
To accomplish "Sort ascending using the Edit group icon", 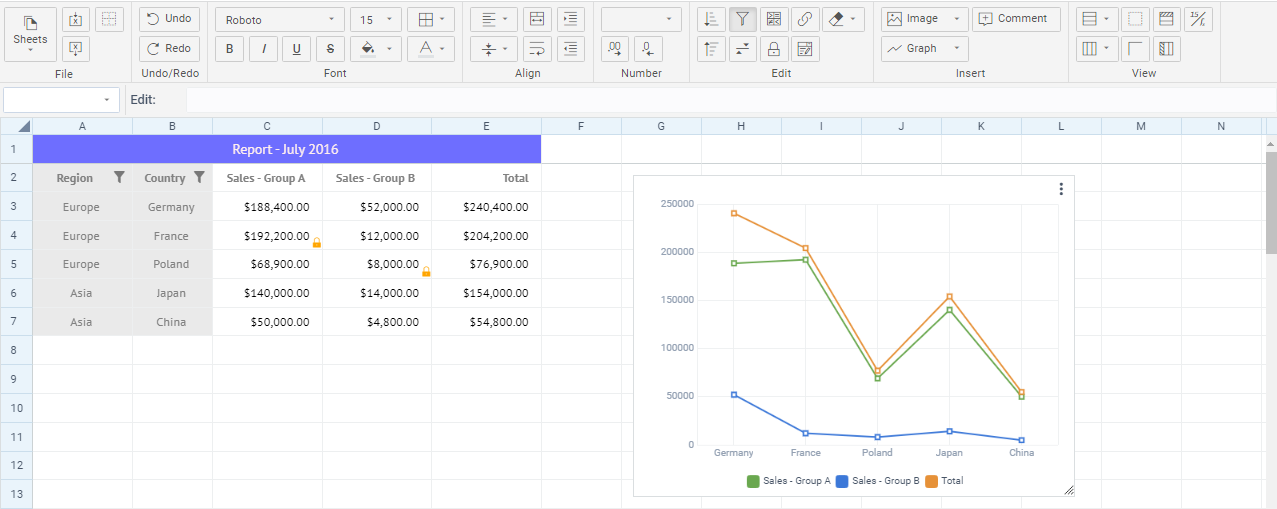I will [x=710, y=19].
